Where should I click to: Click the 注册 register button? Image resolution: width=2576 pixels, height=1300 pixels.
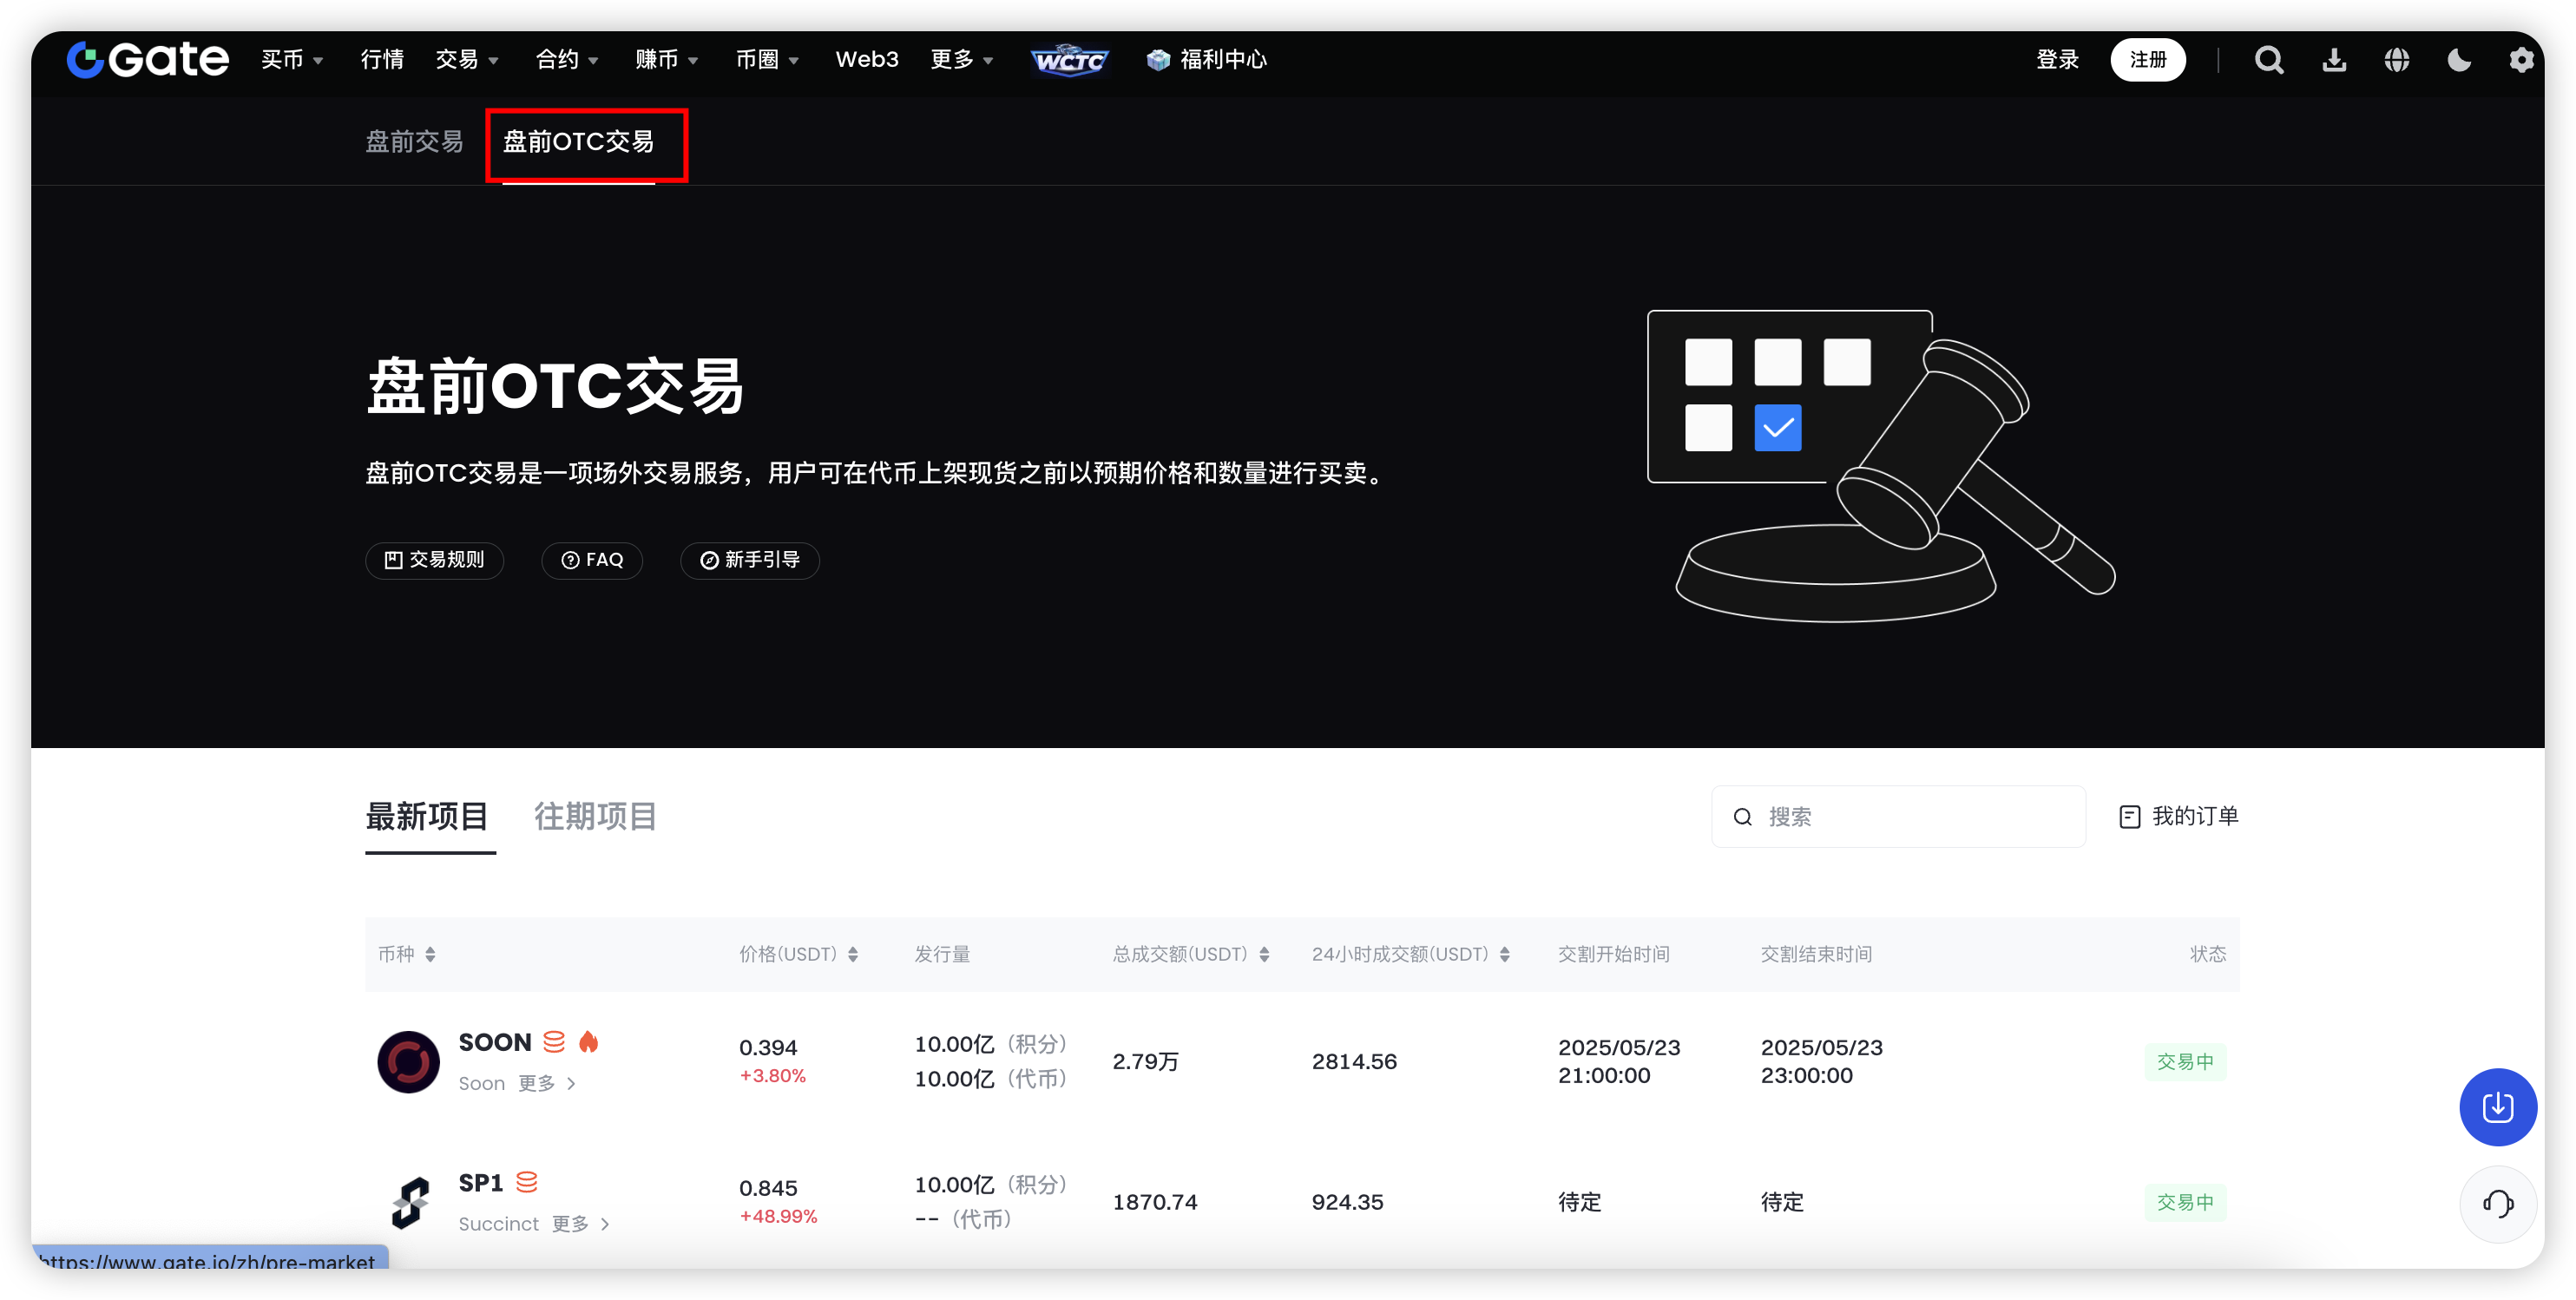[x=2147, y=60]
